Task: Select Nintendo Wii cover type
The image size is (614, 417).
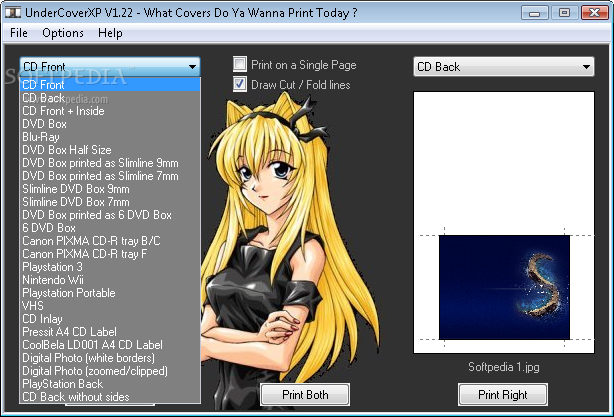Action: click(x=110, y=280)
